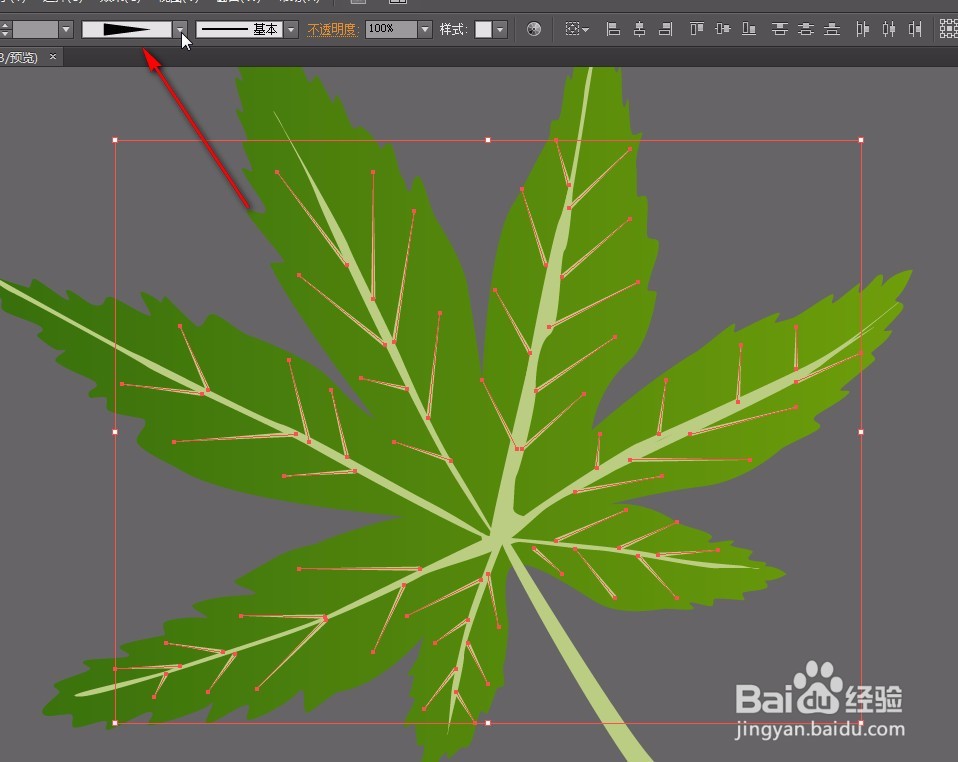Open the 基本 brush definition dropdown
958x762 pixels.
click(x=290, y=30)
